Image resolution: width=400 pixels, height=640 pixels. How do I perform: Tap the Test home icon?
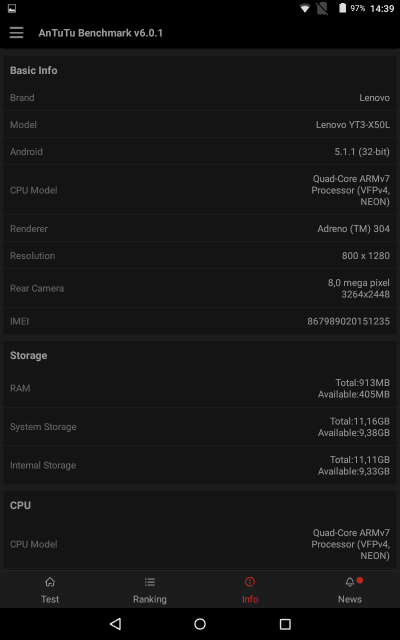tap(50, 582)
